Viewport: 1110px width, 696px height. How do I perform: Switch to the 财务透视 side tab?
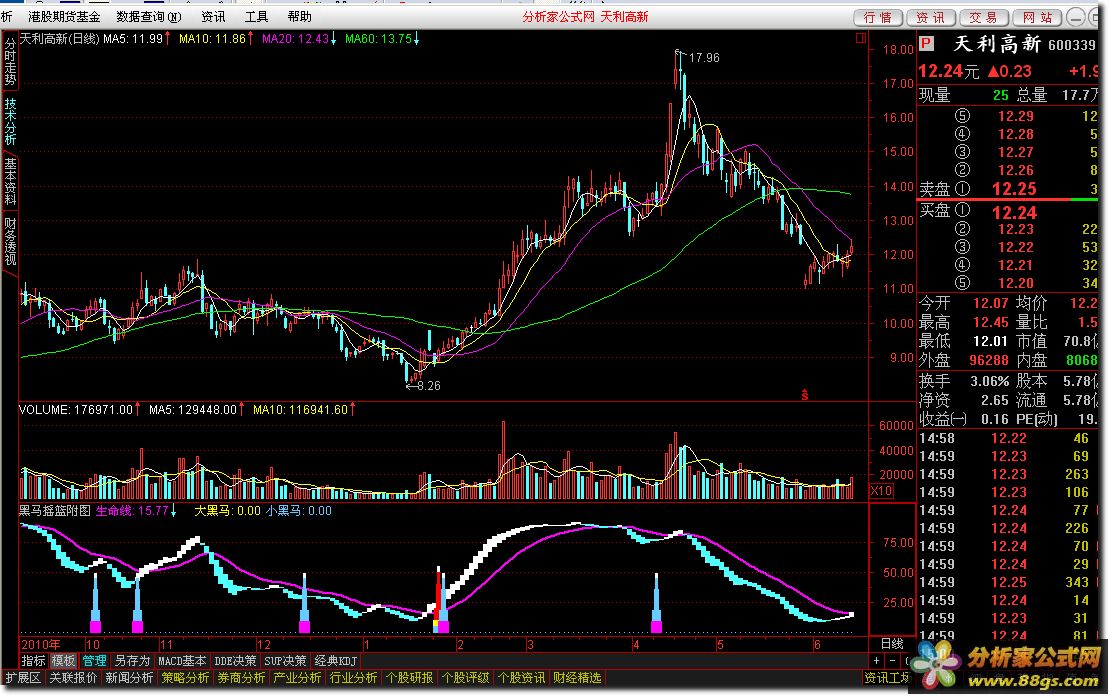point(10,241)
